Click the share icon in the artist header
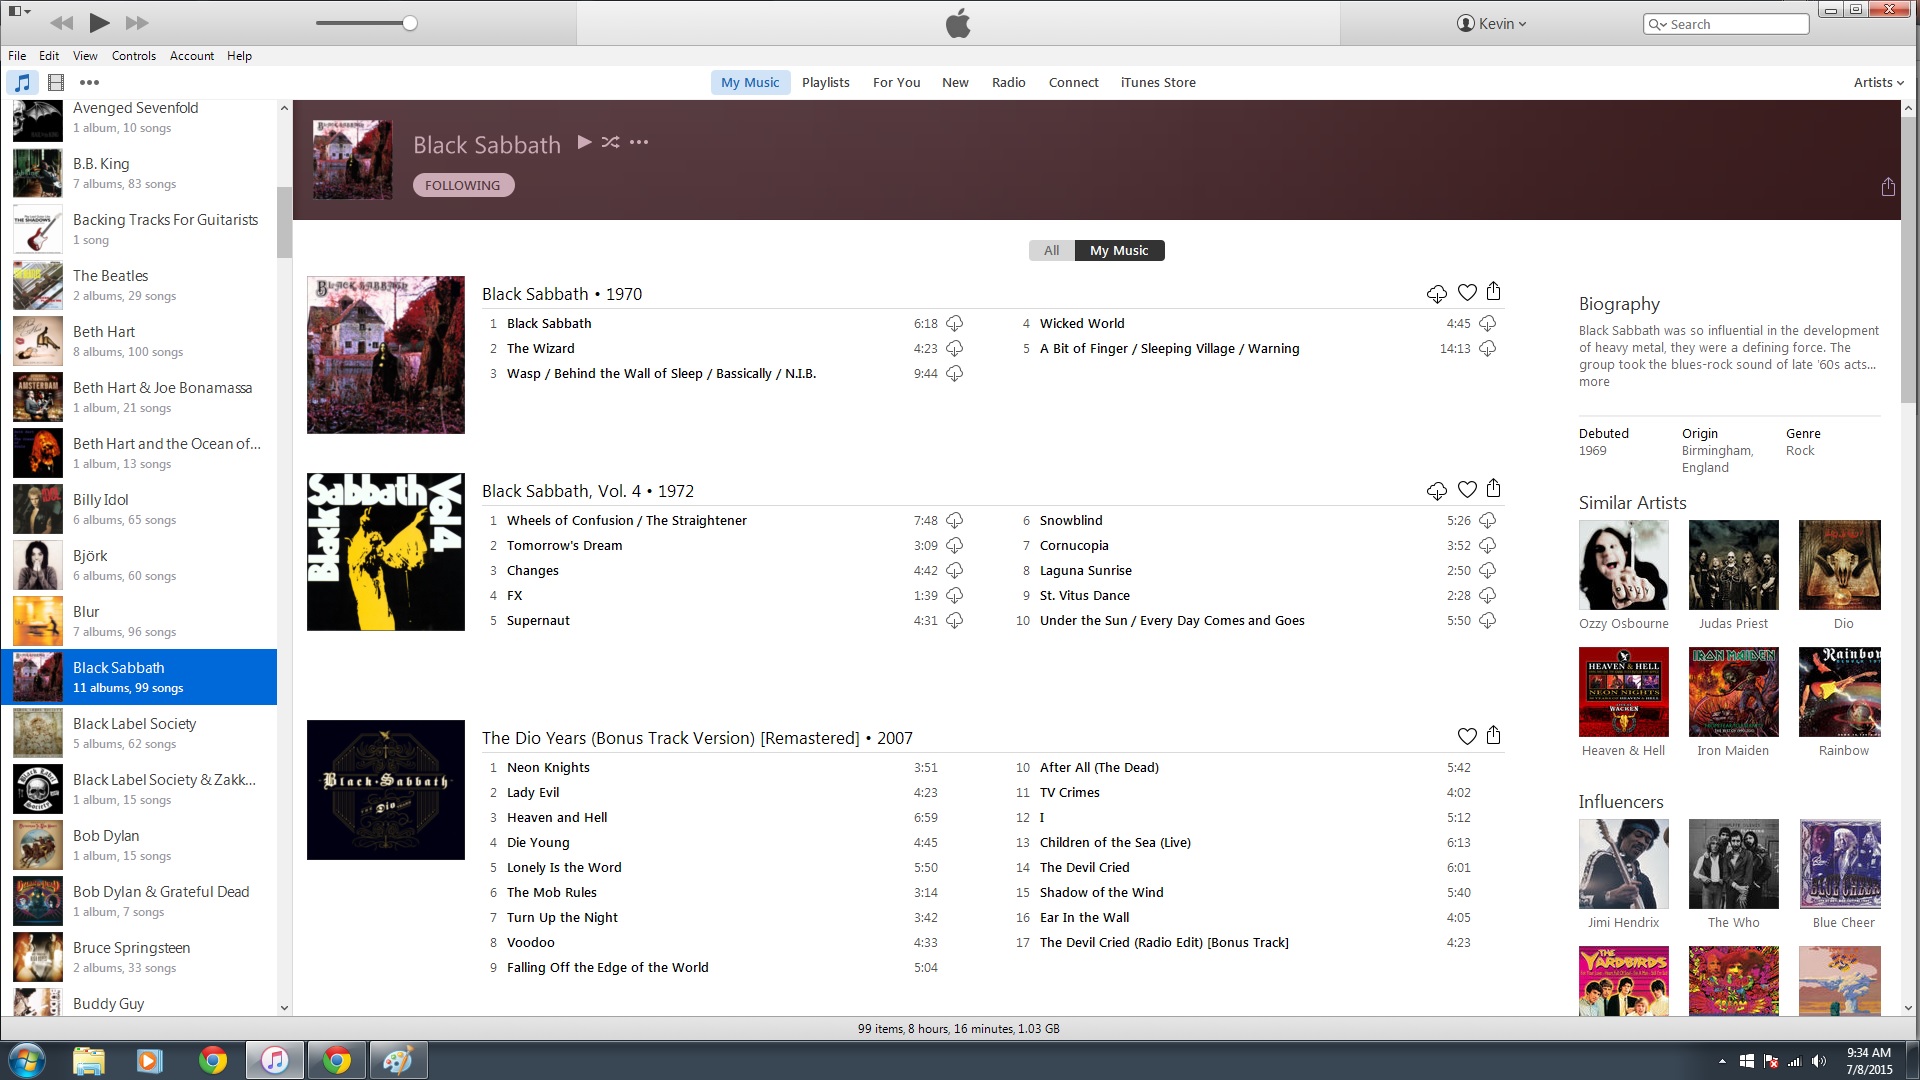The height and width of the screenshot is (1080, 1920). pos(1887,187)
